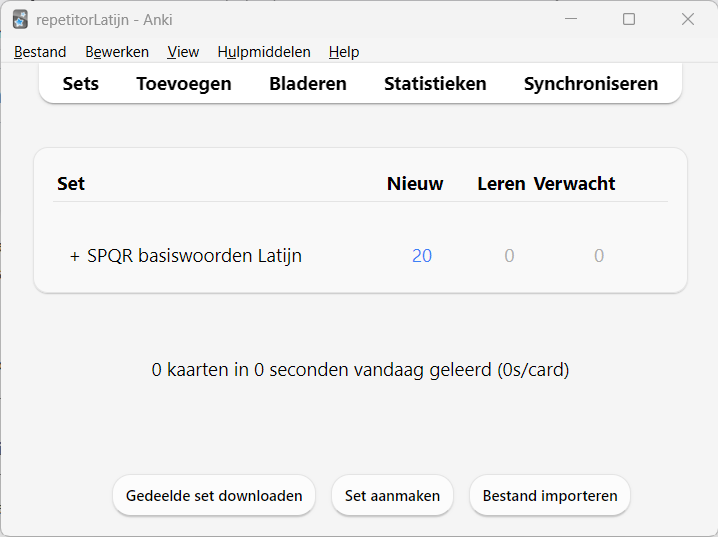Screen dimensions: 718x537
Task: Open the Hulpmiddelen menu
Action: pyautogui.click(x=264, y=52)
